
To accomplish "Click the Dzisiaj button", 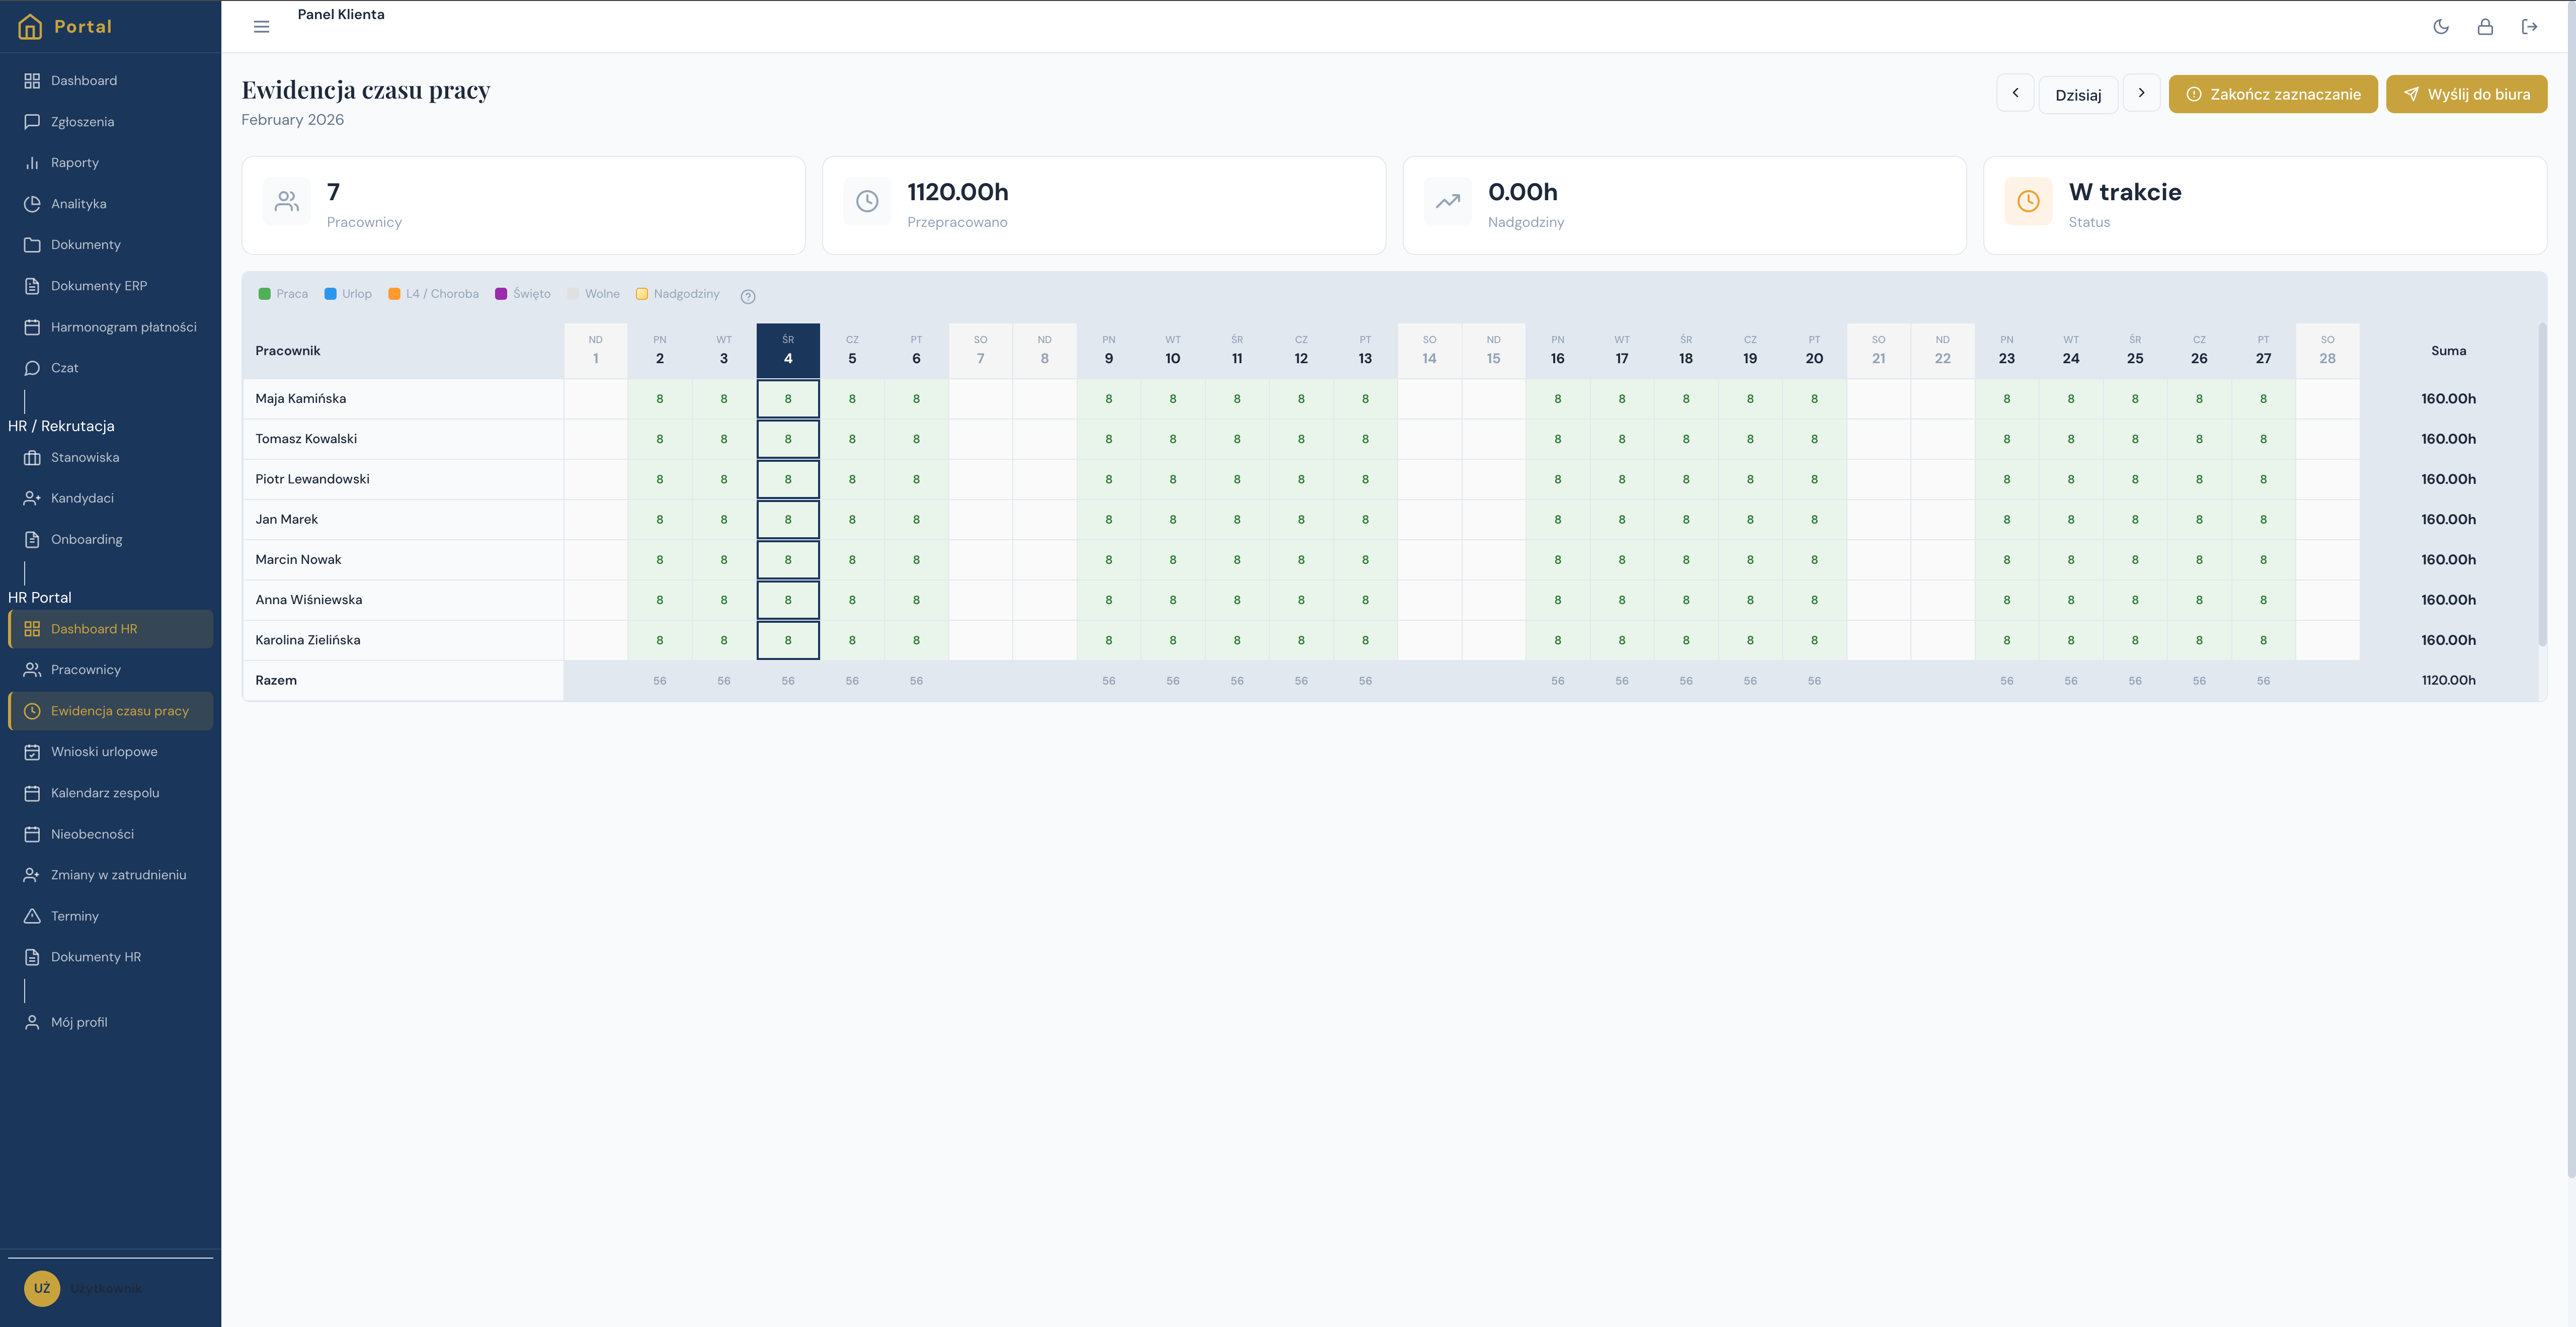I will coord(2078,95).
